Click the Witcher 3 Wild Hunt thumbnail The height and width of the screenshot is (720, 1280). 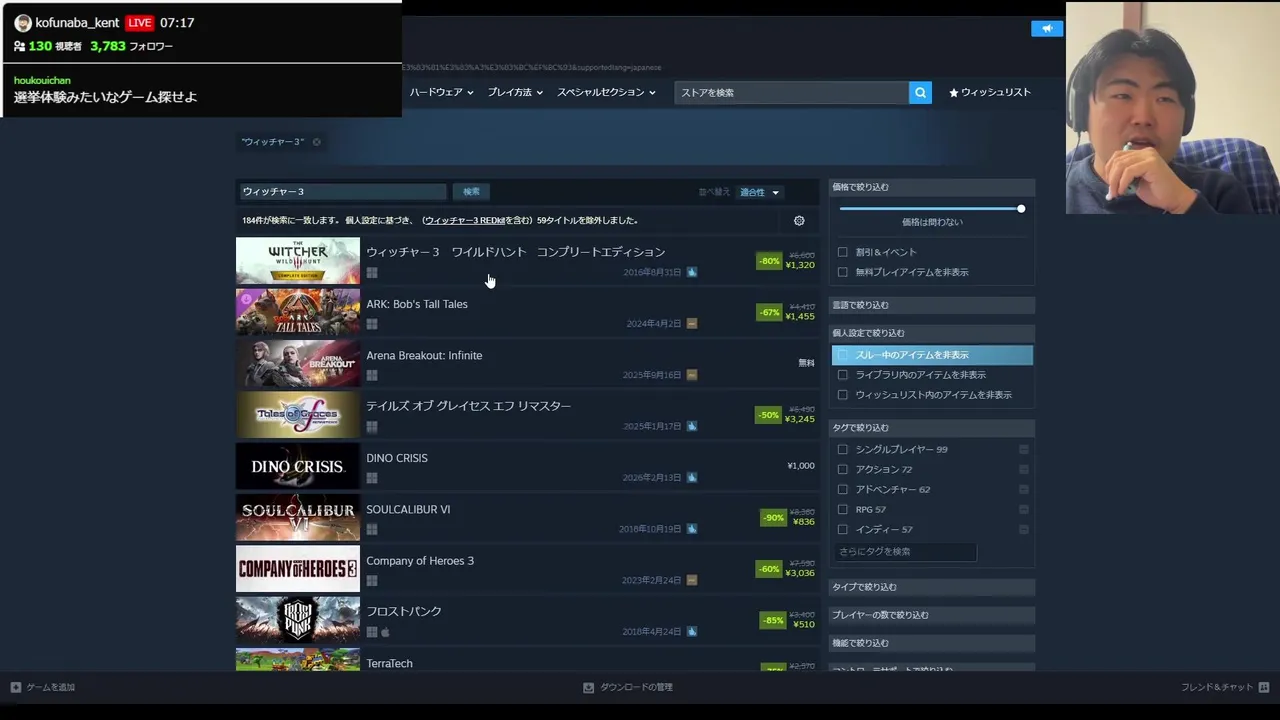[x=298, y=261]
